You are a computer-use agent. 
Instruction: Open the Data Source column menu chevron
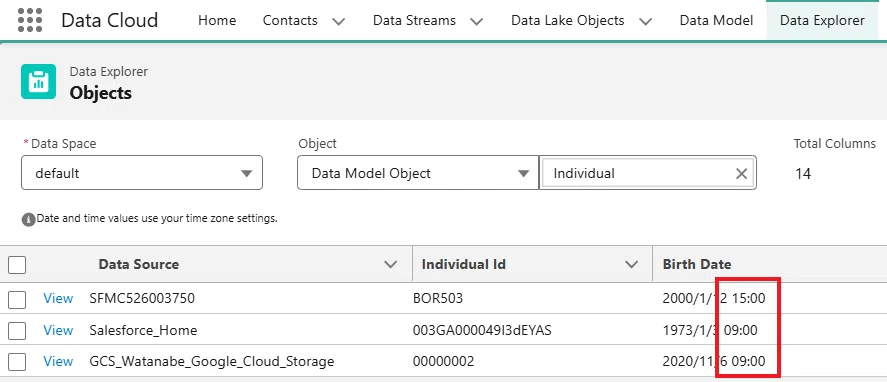click(x=390, y=264)
